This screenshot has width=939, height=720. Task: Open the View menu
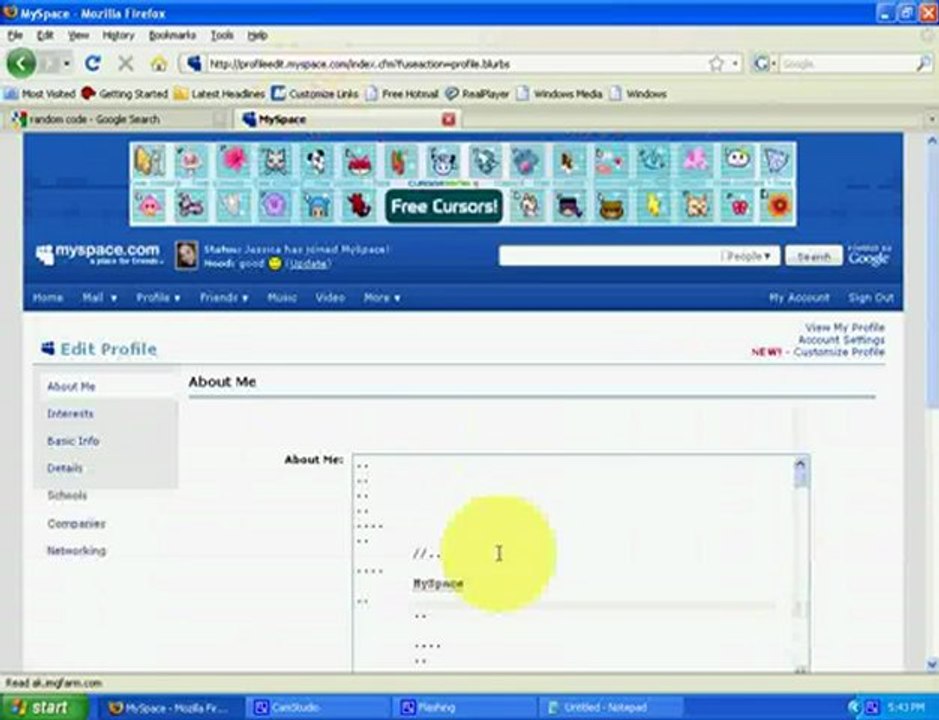point(78,35)
